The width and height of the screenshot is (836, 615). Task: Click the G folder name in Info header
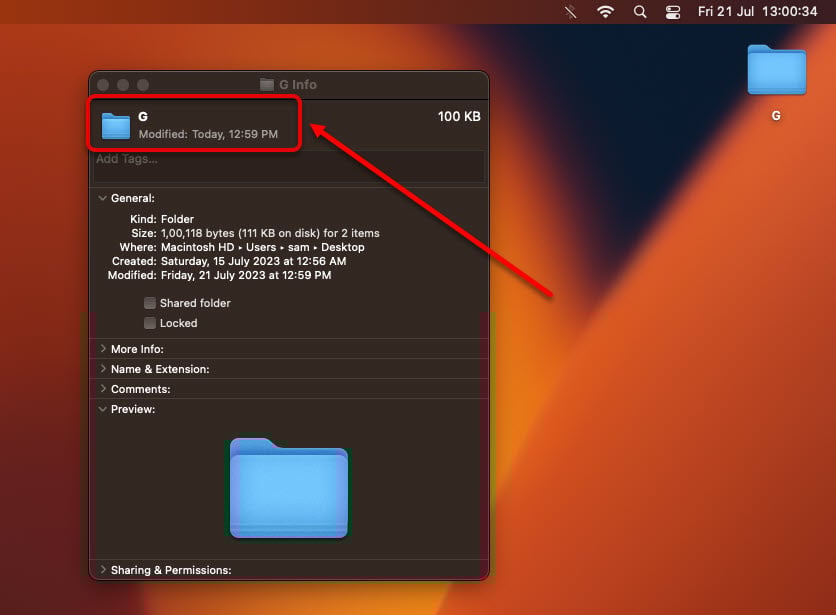pos(143,116)
